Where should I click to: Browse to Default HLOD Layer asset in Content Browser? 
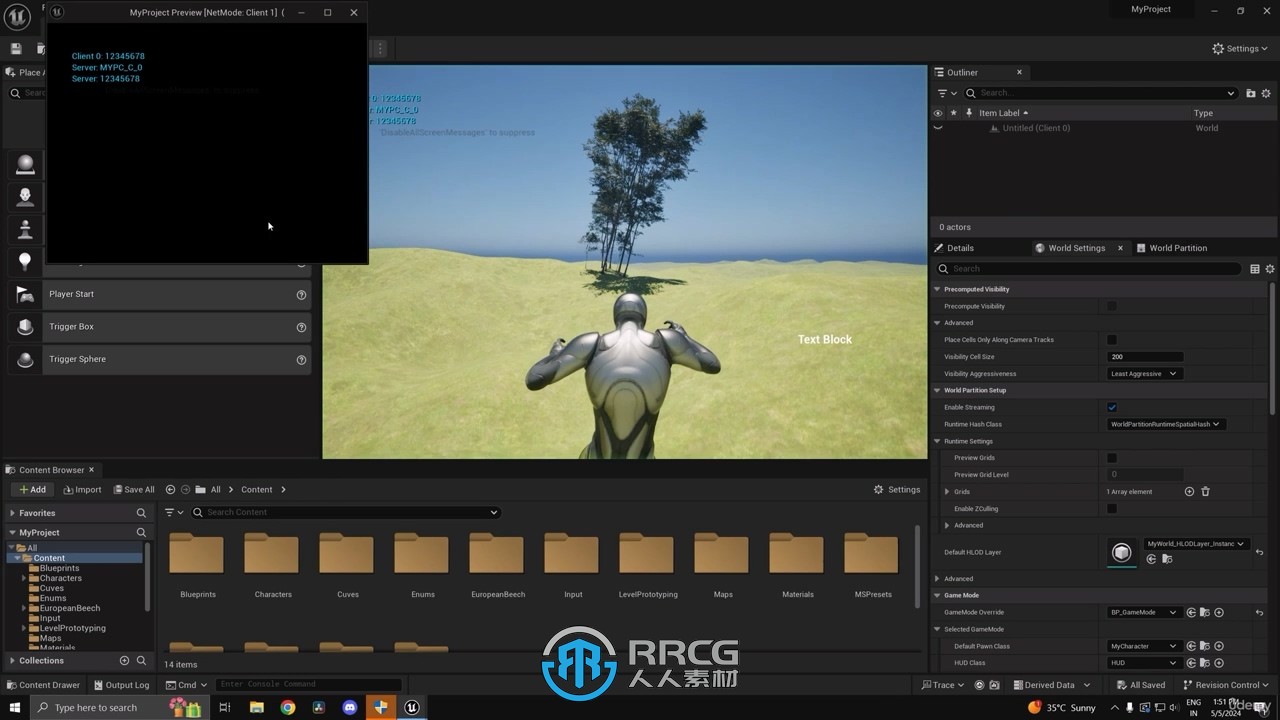(1167, 559)
